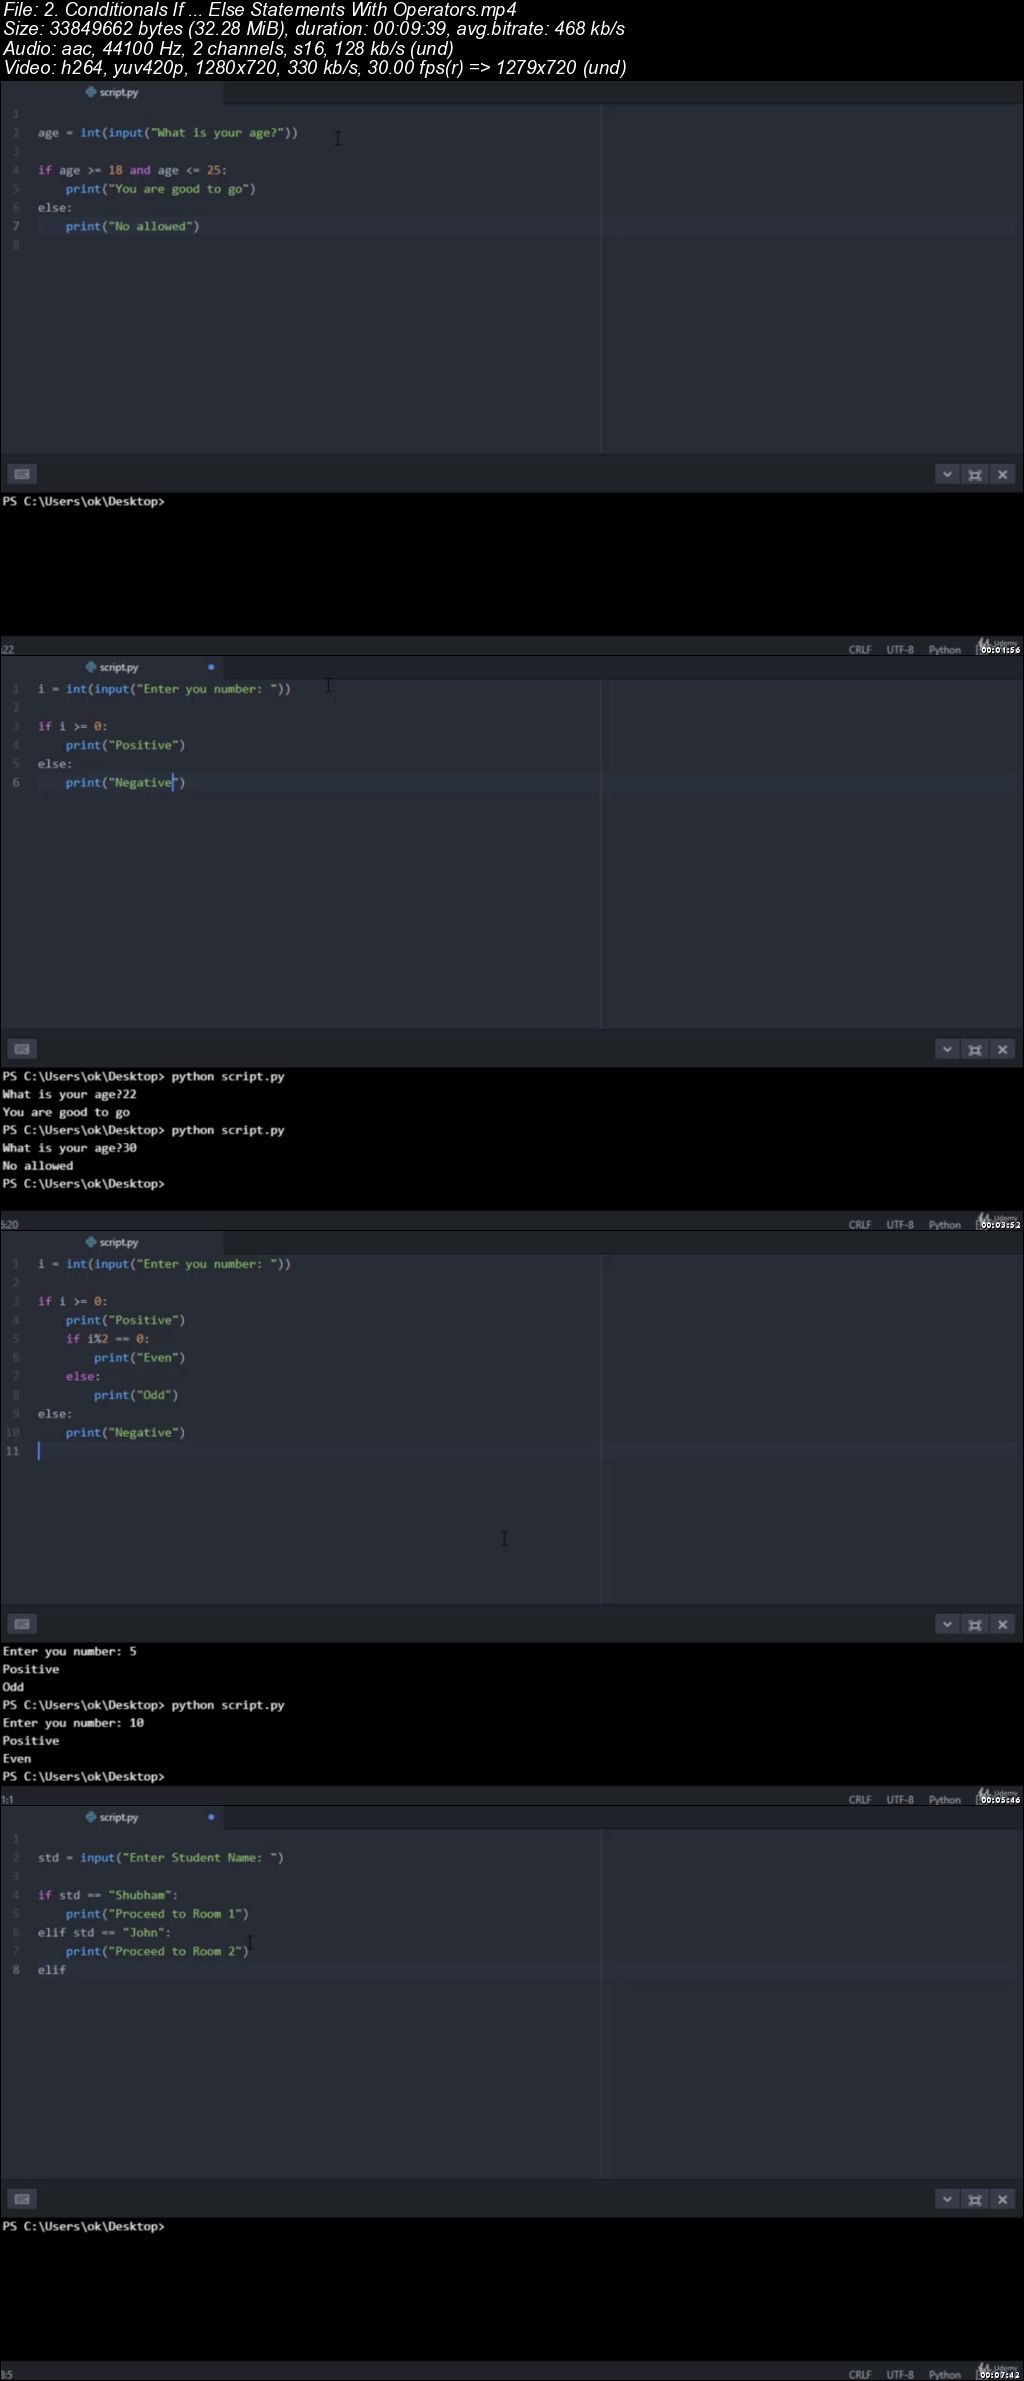Maximize terminal panel above "Enter you number: 5" output
This screenshot has height=2381, width=1024.
pyautogui.click(x=975, y=1624)
